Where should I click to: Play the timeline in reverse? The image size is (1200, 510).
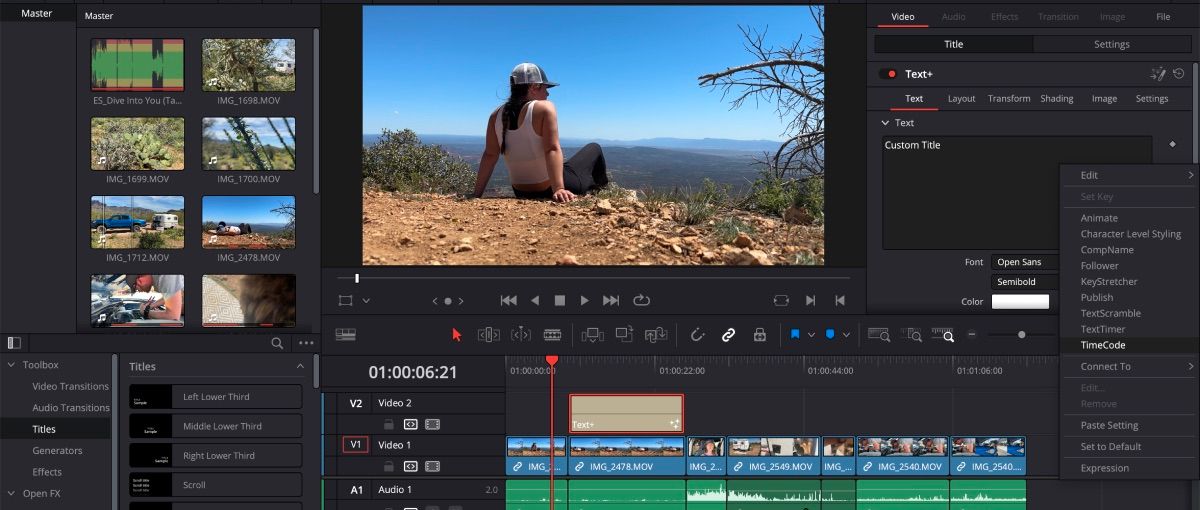point(535,300)
